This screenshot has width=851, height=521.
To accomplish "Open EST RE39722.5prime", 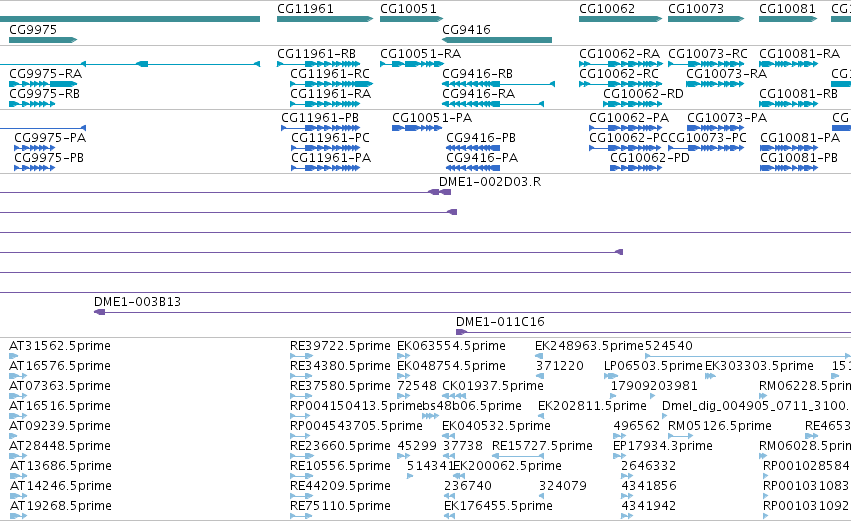I will click(301, 356).
